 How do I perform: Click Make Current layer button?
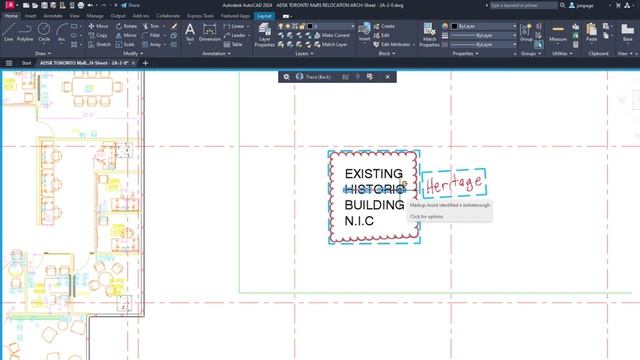pos(332,36)
